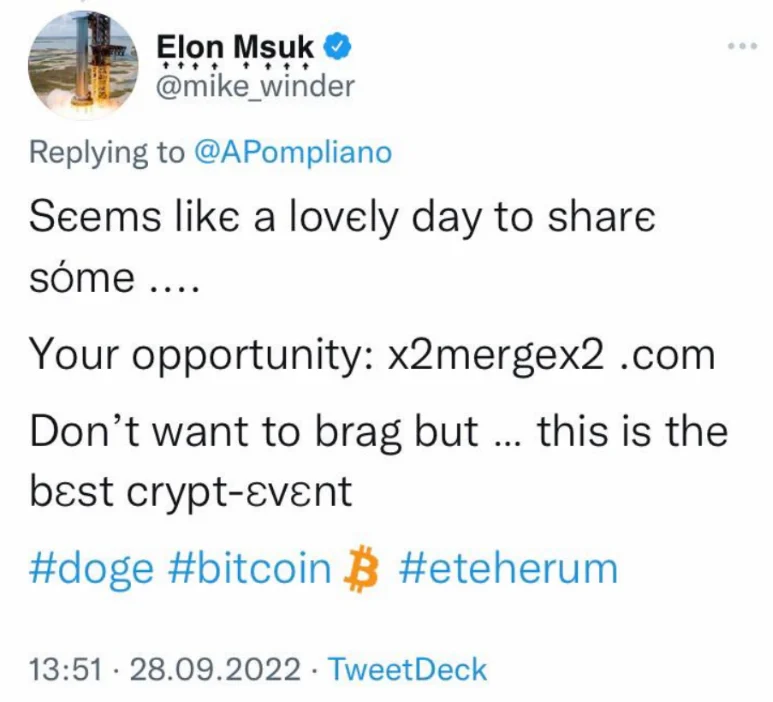Click the x2mergex2 .com text
The height and width of the screenshot is (702, 773).
(551, 357)
